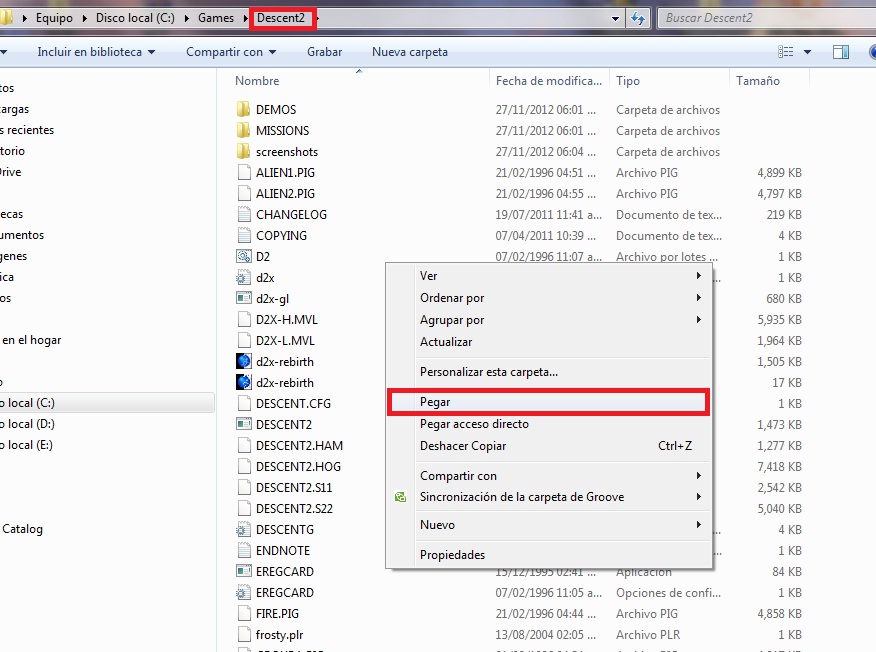Open Compartir con in context menu
Image resolution: width=876 pixels, height=652 pixels.
(458, 476)
